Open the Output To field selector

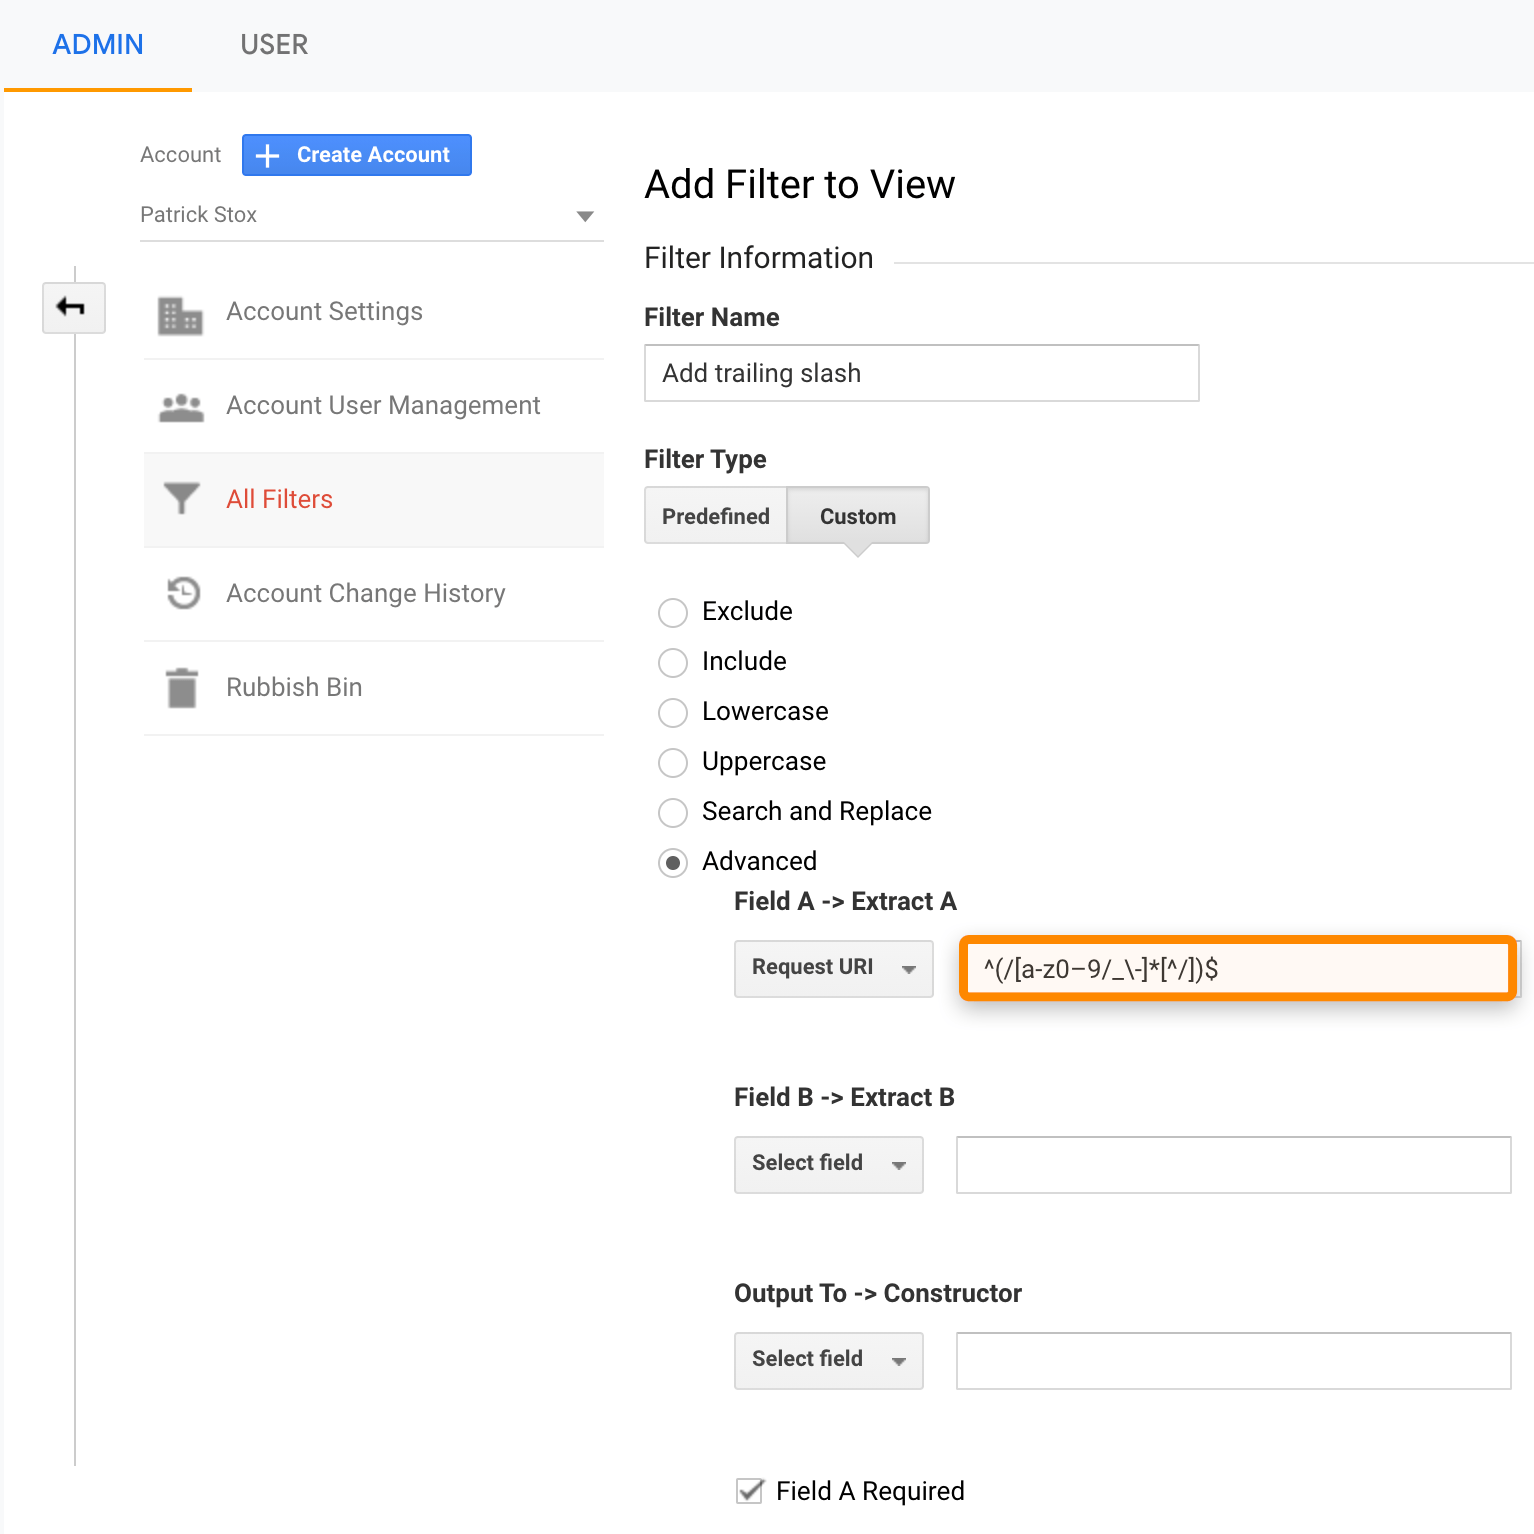(828, 1360)
